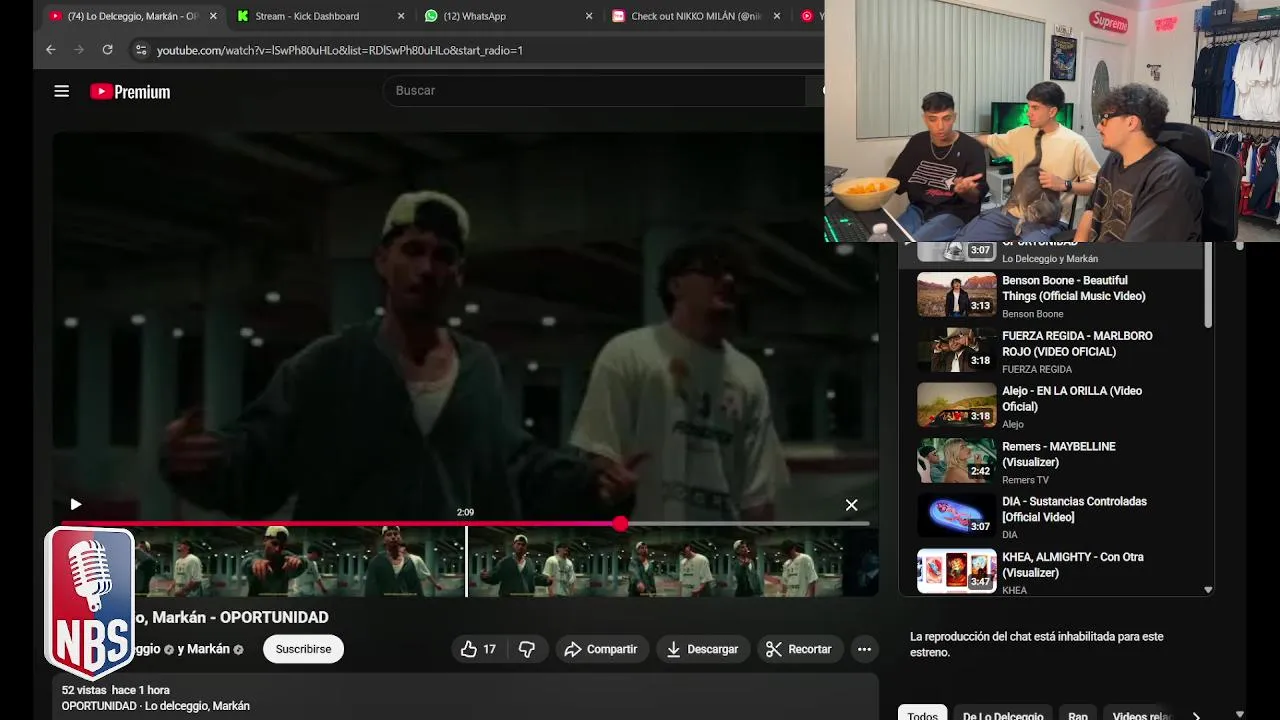Click the FUERZA REGIDA channel name in playlist

[1037, 369]
